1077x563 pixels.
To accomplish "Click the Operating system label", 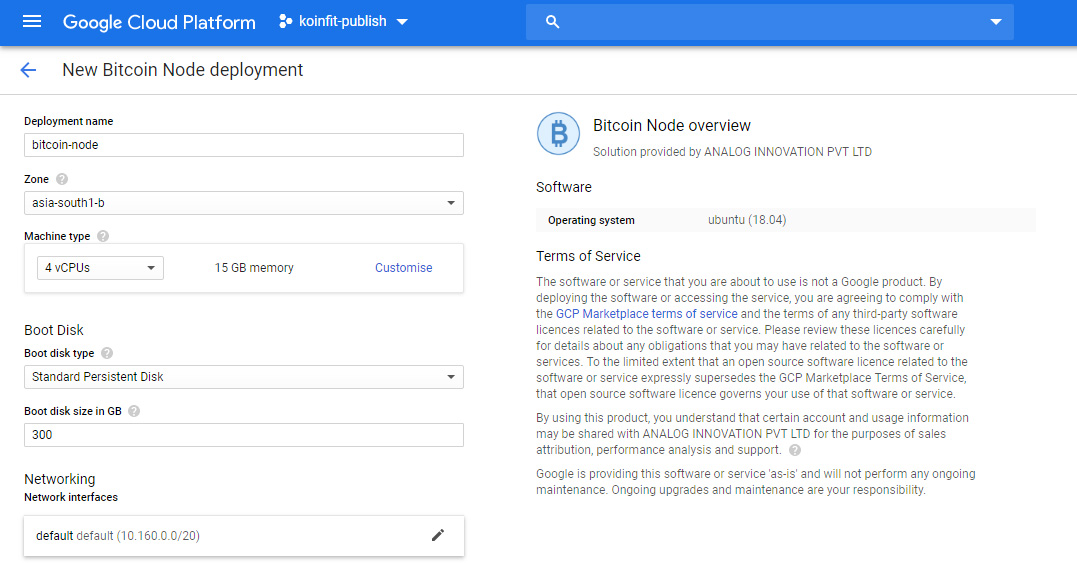I will (x=591, y=220).
